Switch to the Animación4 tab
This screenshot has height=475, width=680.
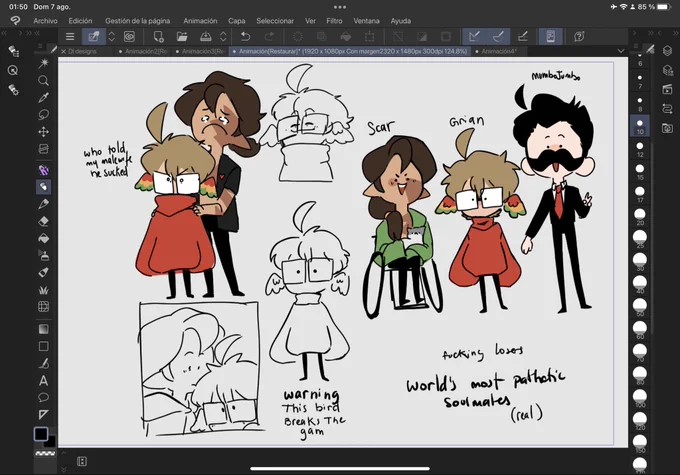499,51
